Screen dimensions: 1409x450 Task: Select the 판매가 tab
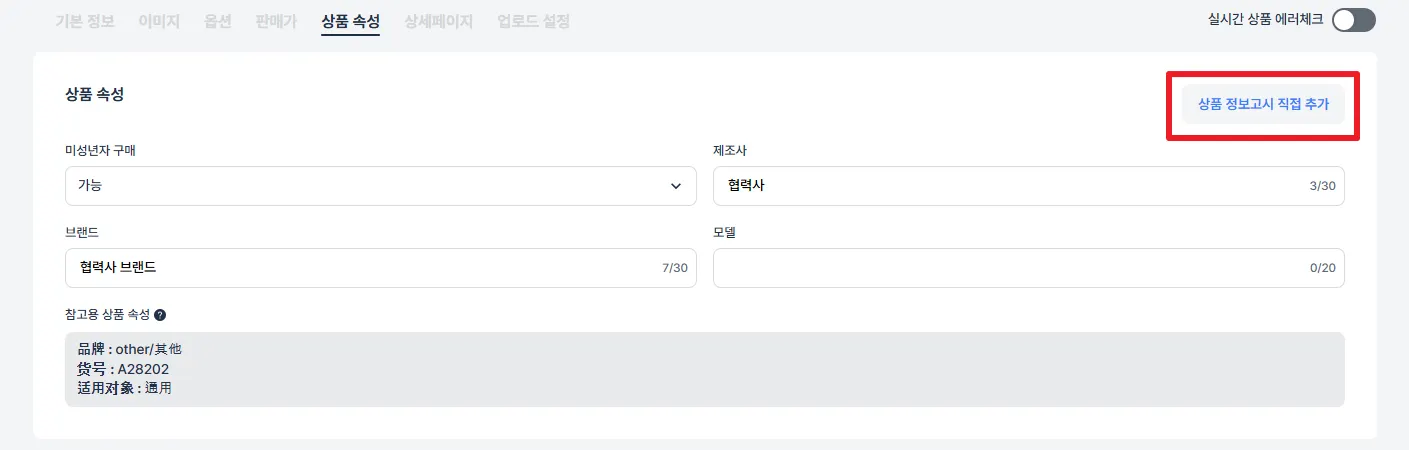[276, 20]
